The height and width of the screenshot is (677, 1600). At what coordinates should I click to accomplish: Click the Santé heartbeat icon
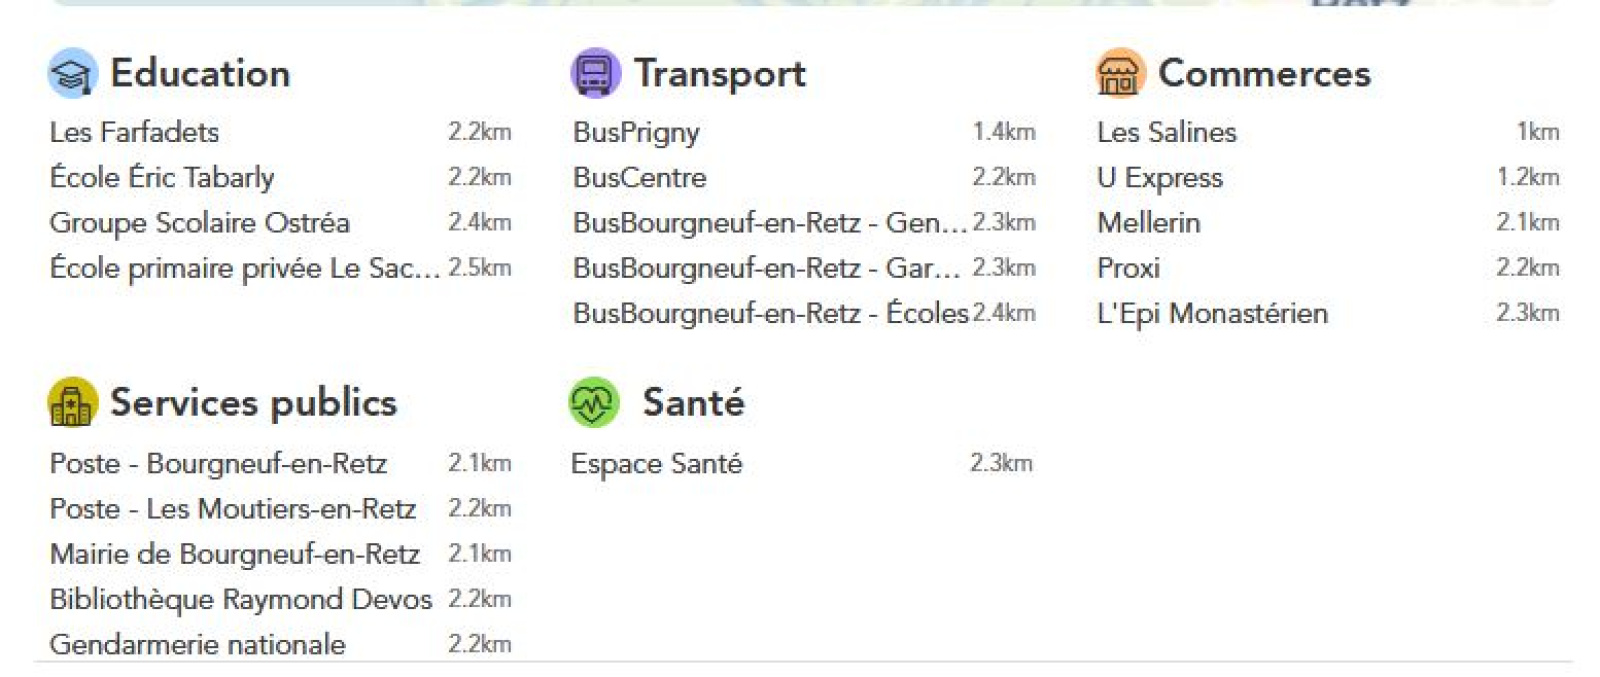click(x=594, y=403)
